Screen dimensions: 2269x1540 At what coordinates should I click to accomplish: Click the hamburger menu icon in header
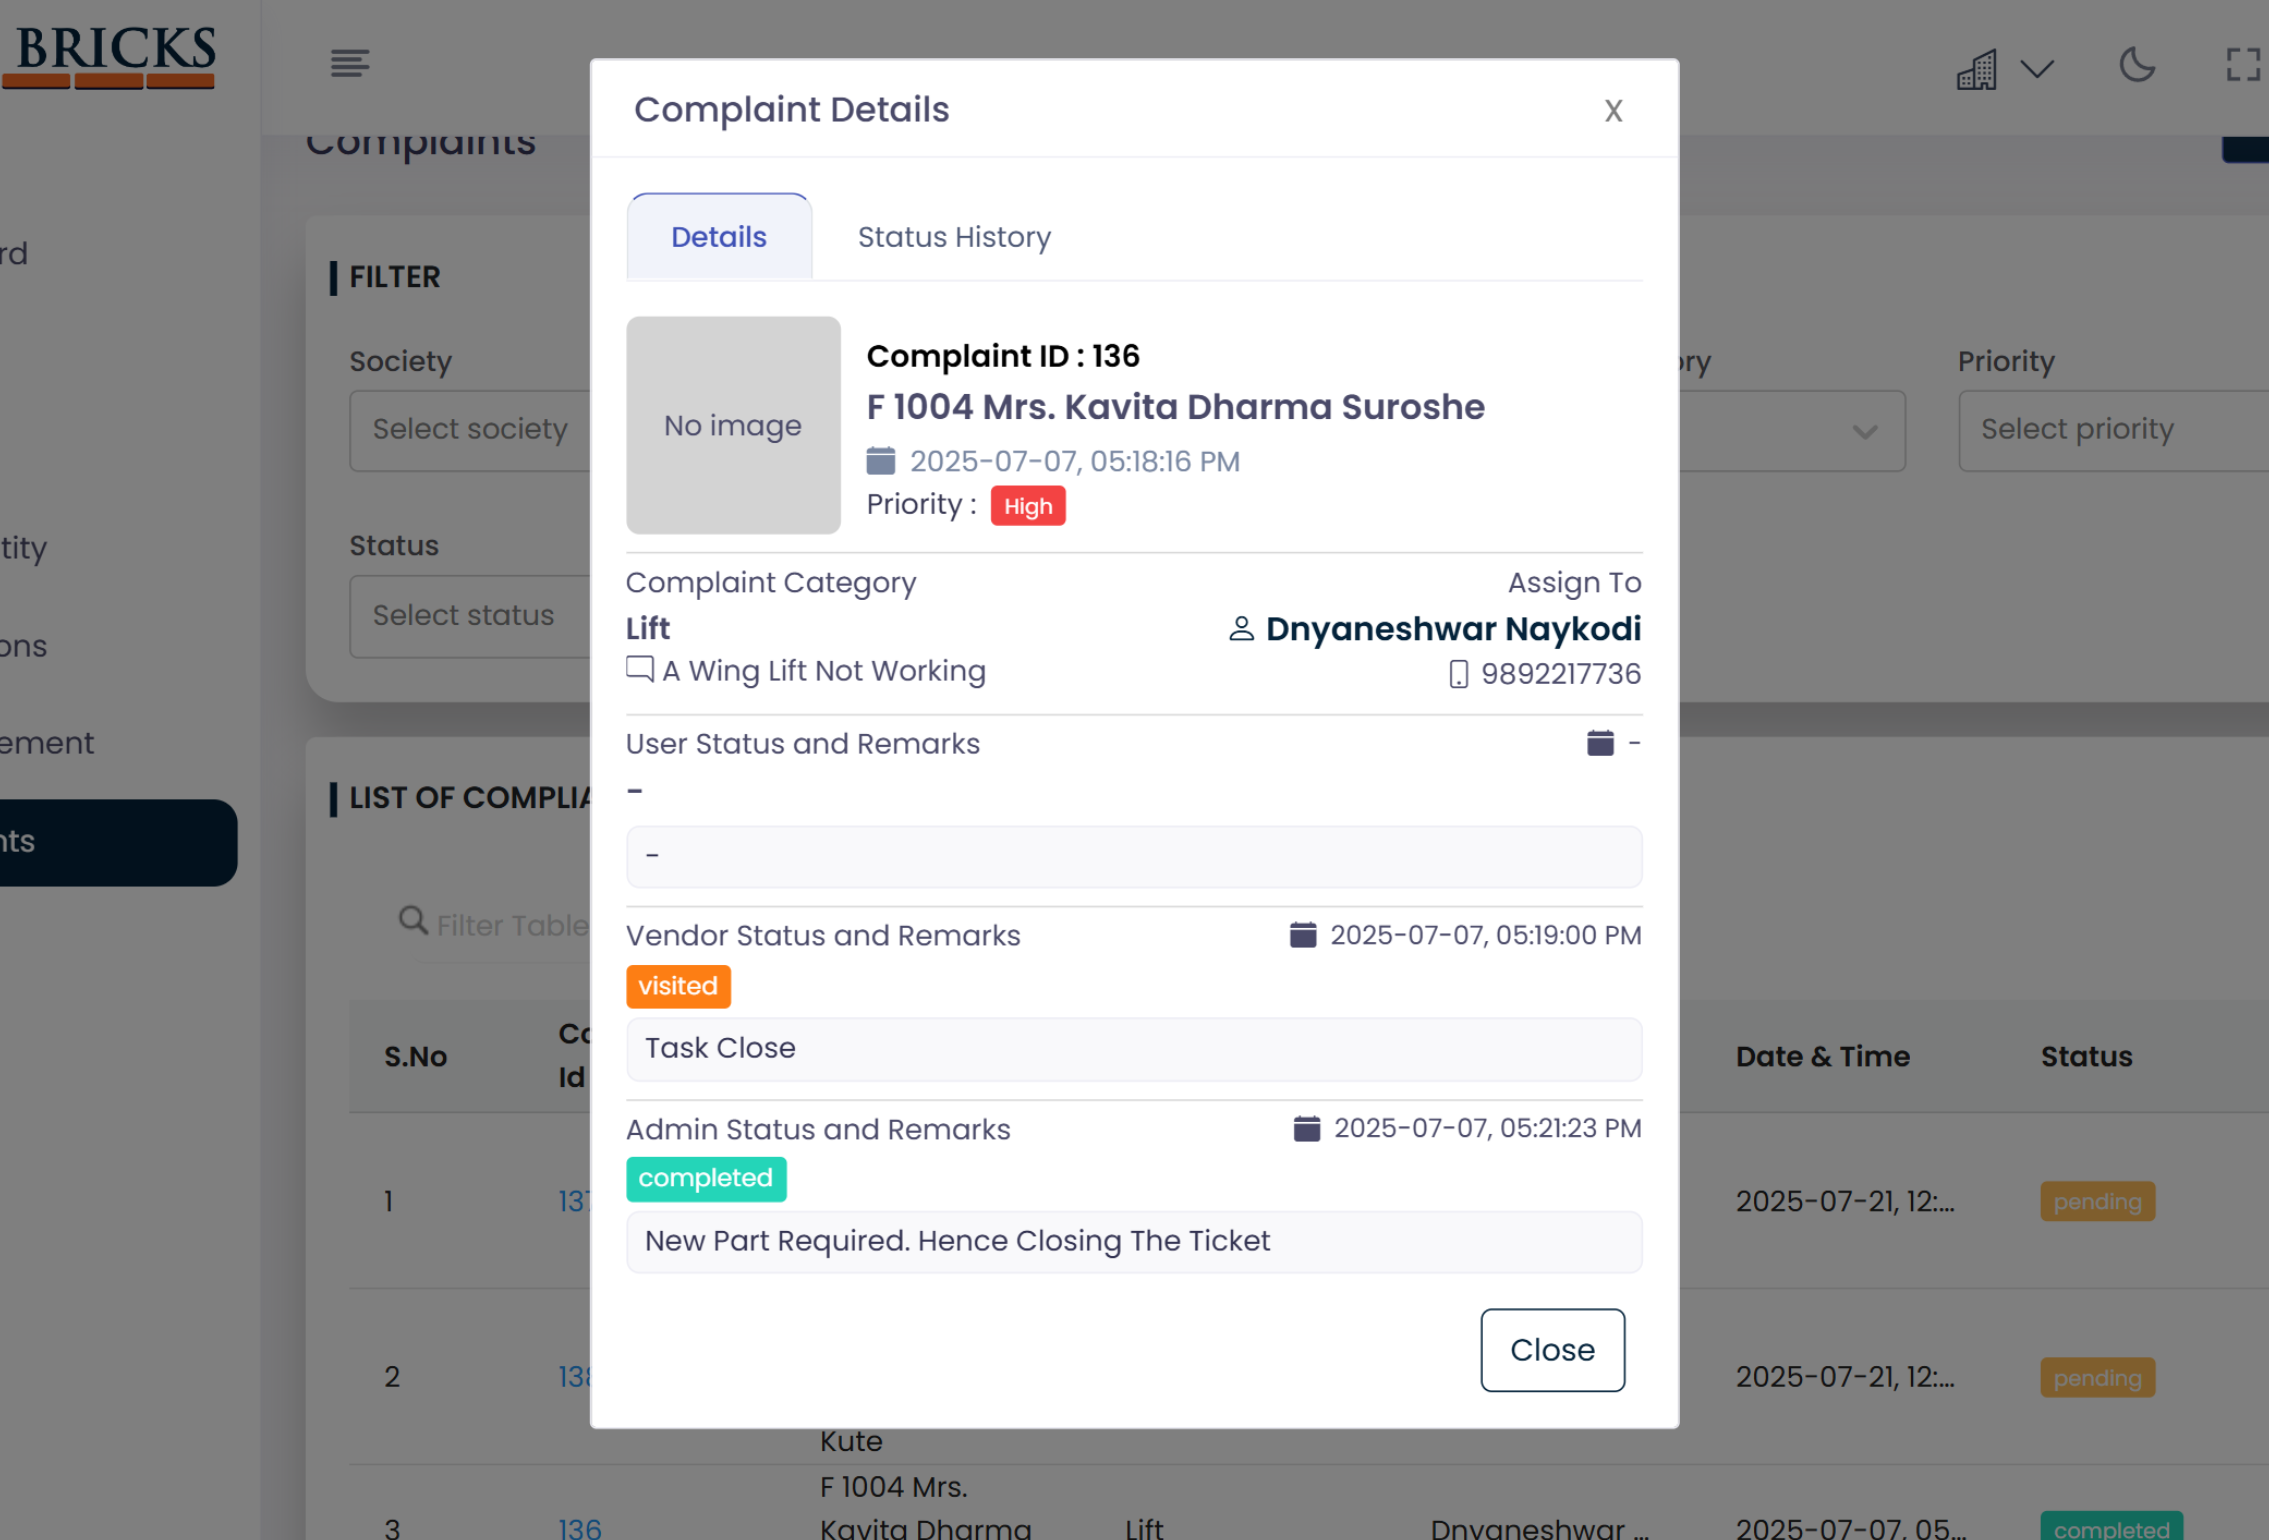(x=350, y=64)
